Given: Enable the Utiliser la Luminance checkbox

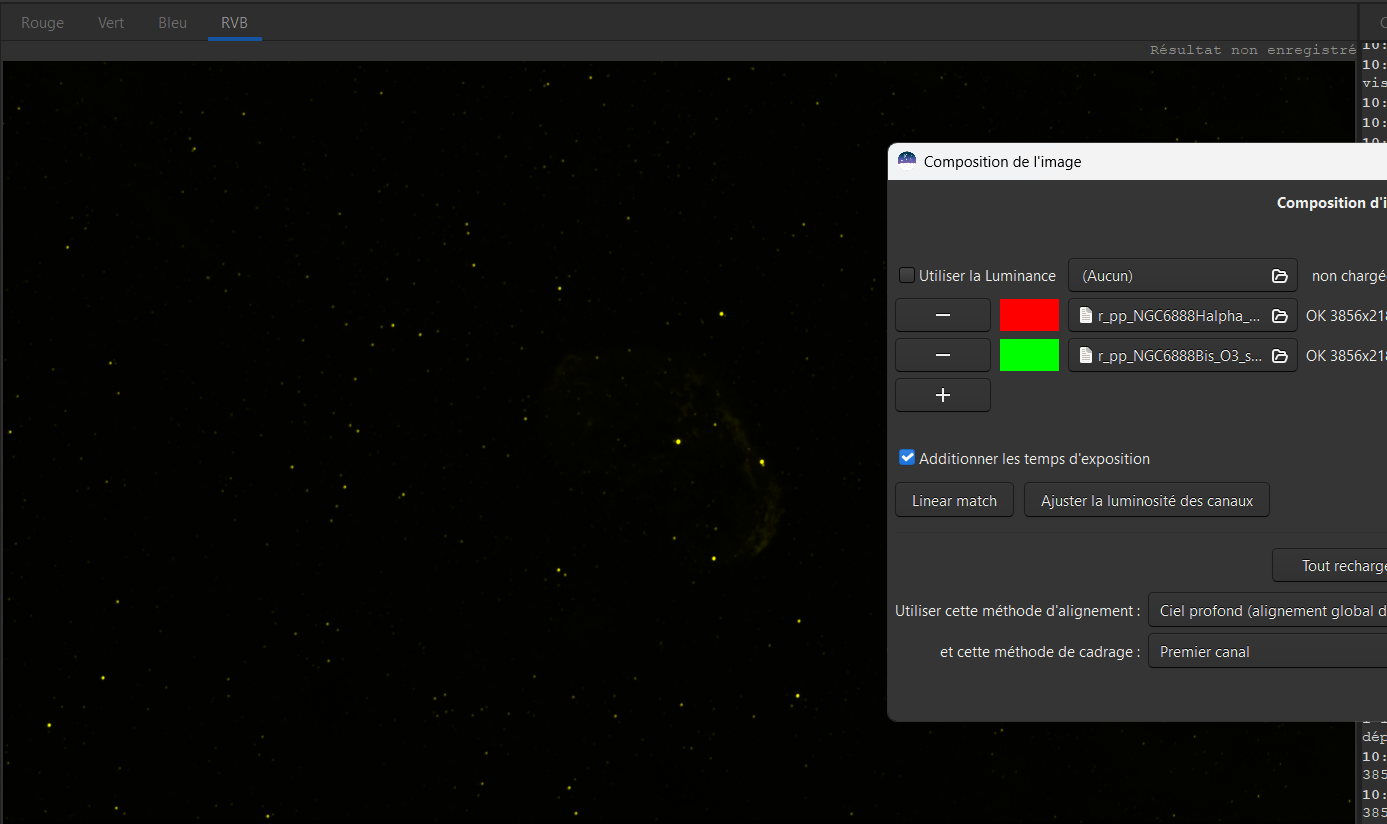Looking at the screenshot, I should click(907, 276).
